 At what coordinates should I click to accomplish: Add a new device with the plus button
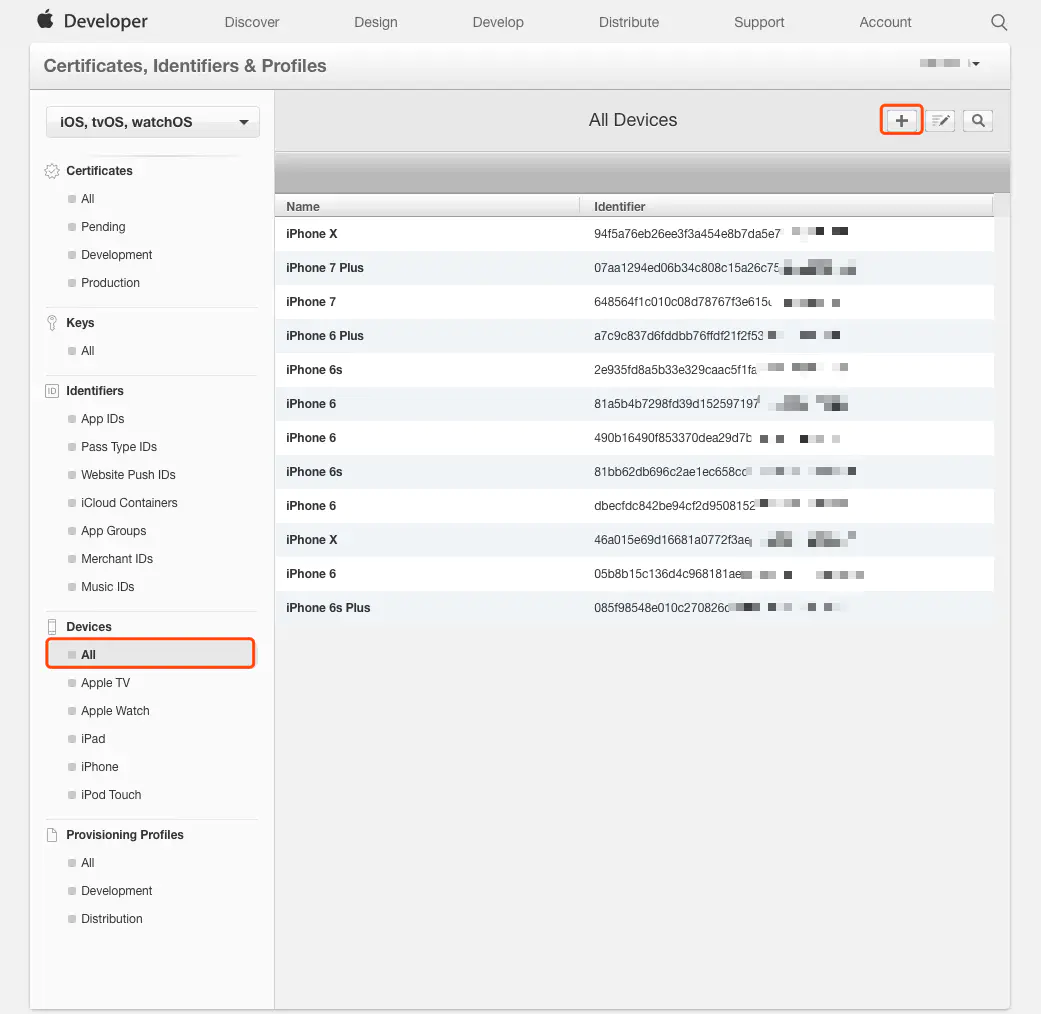tap(901, 120)
